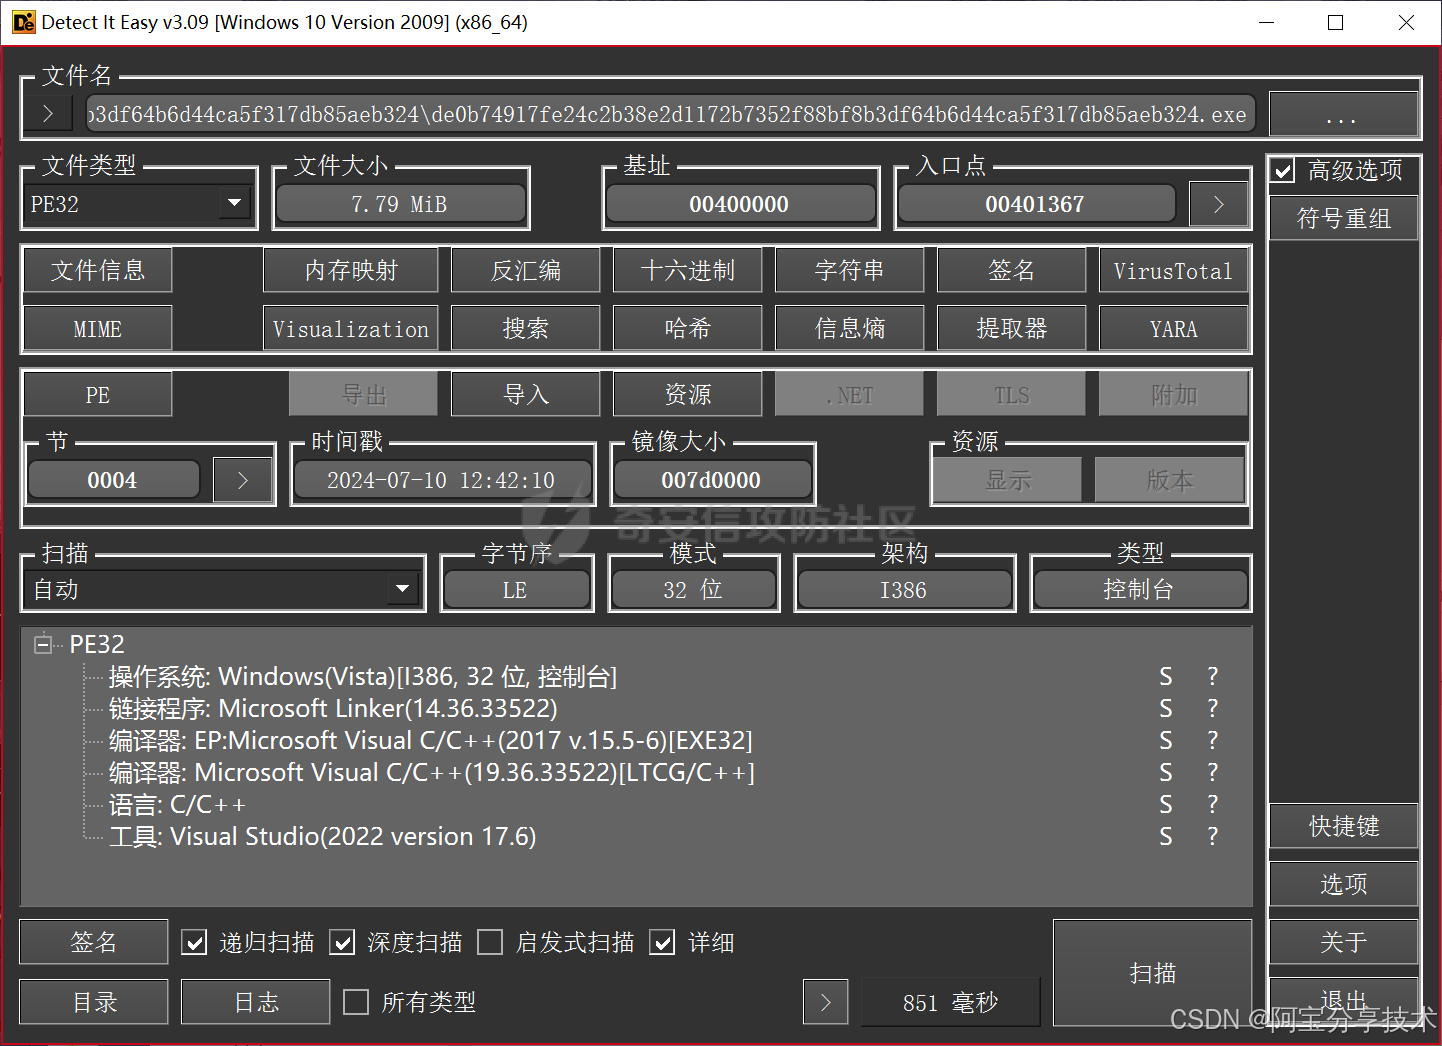Viewport: 1442px width, 1046px height.
Task: Click the 基址 value 00400000
Action: (740, 204)
